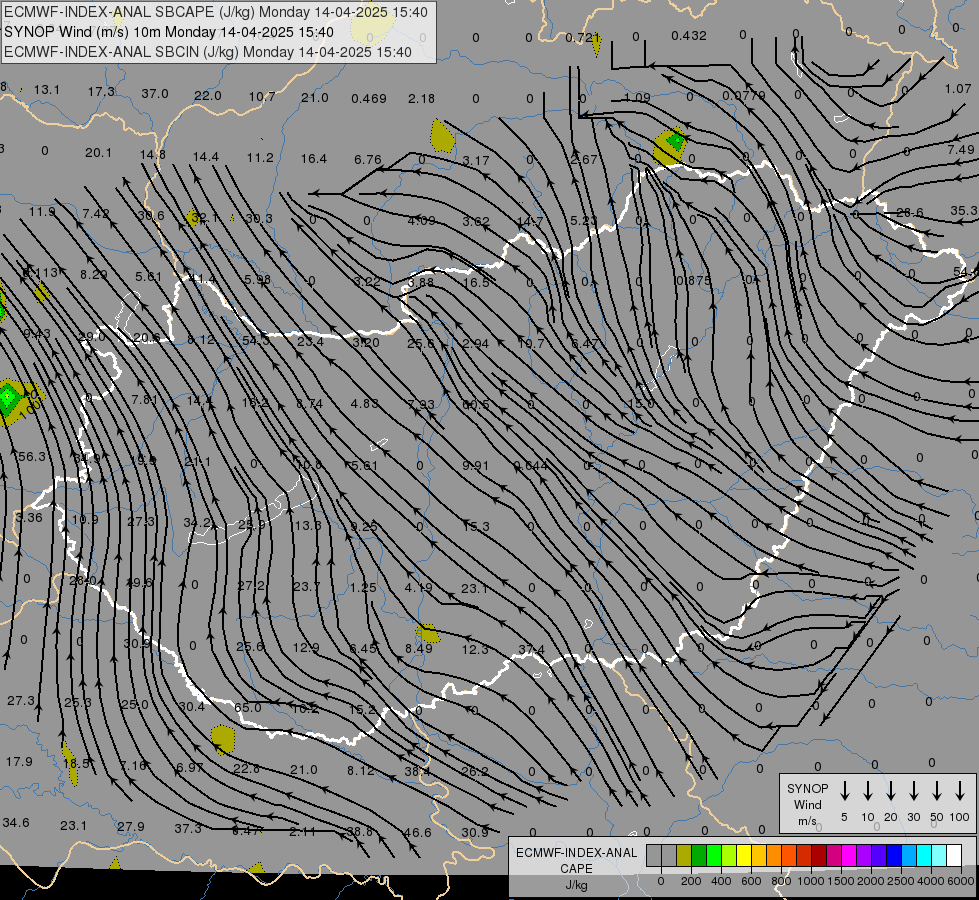The height and width of the screenshot is (900, 979).
Task: Pick the dark red legend swatch at 1000
Action: pyautogui.click(x=819, y=855)
